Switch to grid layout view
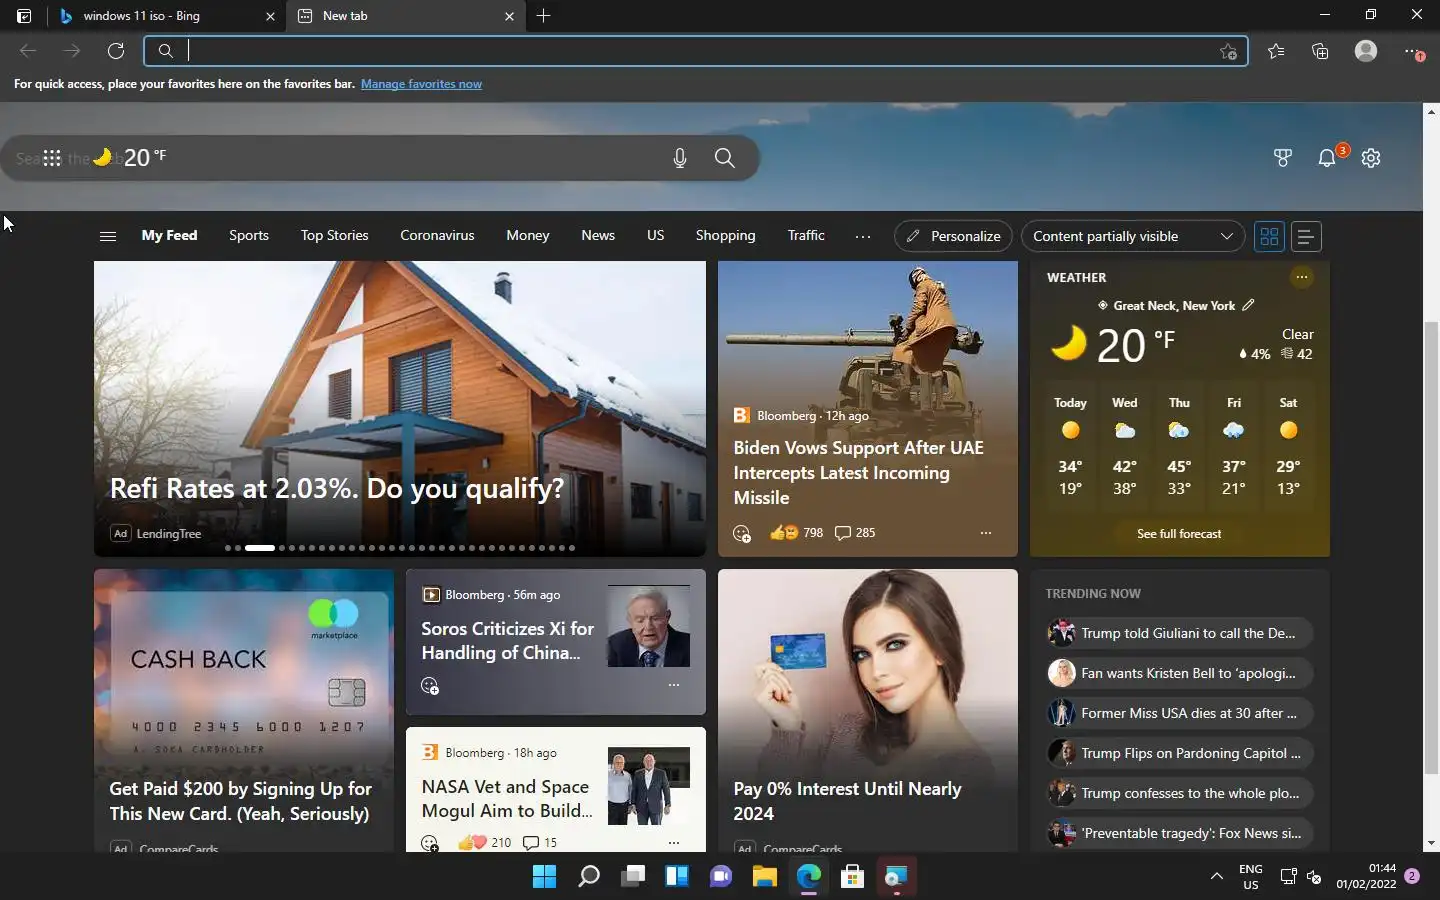 tap(1269, 236)
